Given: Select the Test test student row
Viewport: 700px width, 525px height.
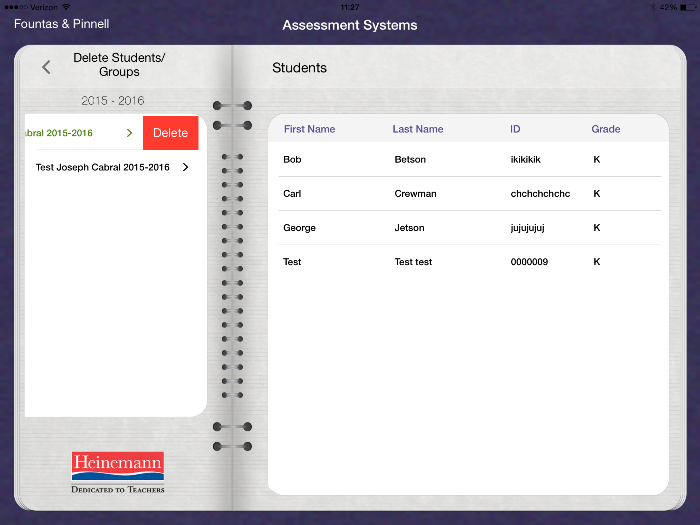Looking at the screenshot, I should point(468,262).
